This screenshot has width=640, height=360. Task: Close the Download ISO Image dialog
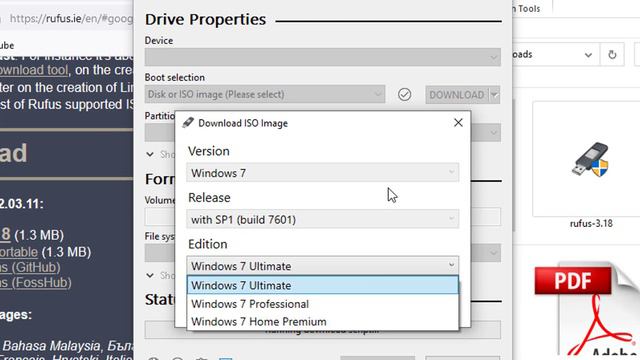[458, 122]
